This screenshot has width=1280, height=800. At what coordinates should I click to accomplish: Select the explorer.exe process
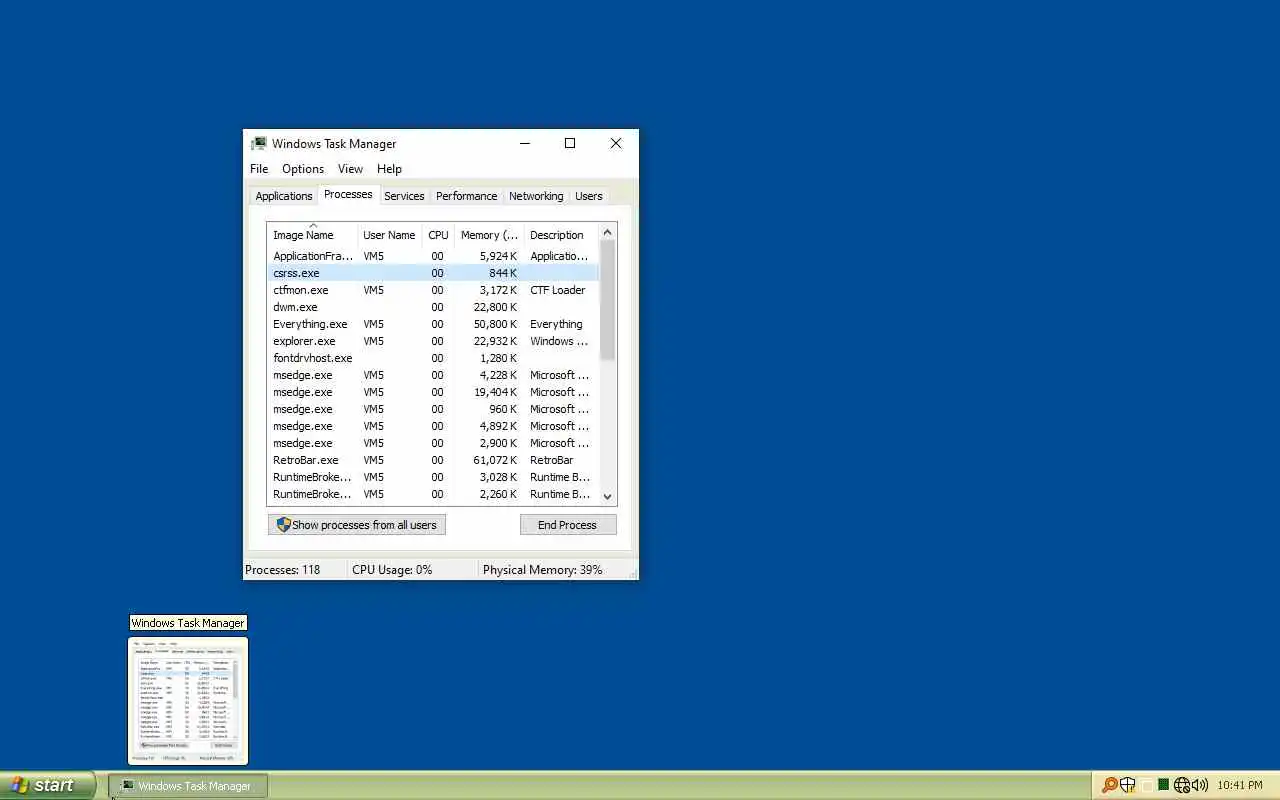[433, 341]
